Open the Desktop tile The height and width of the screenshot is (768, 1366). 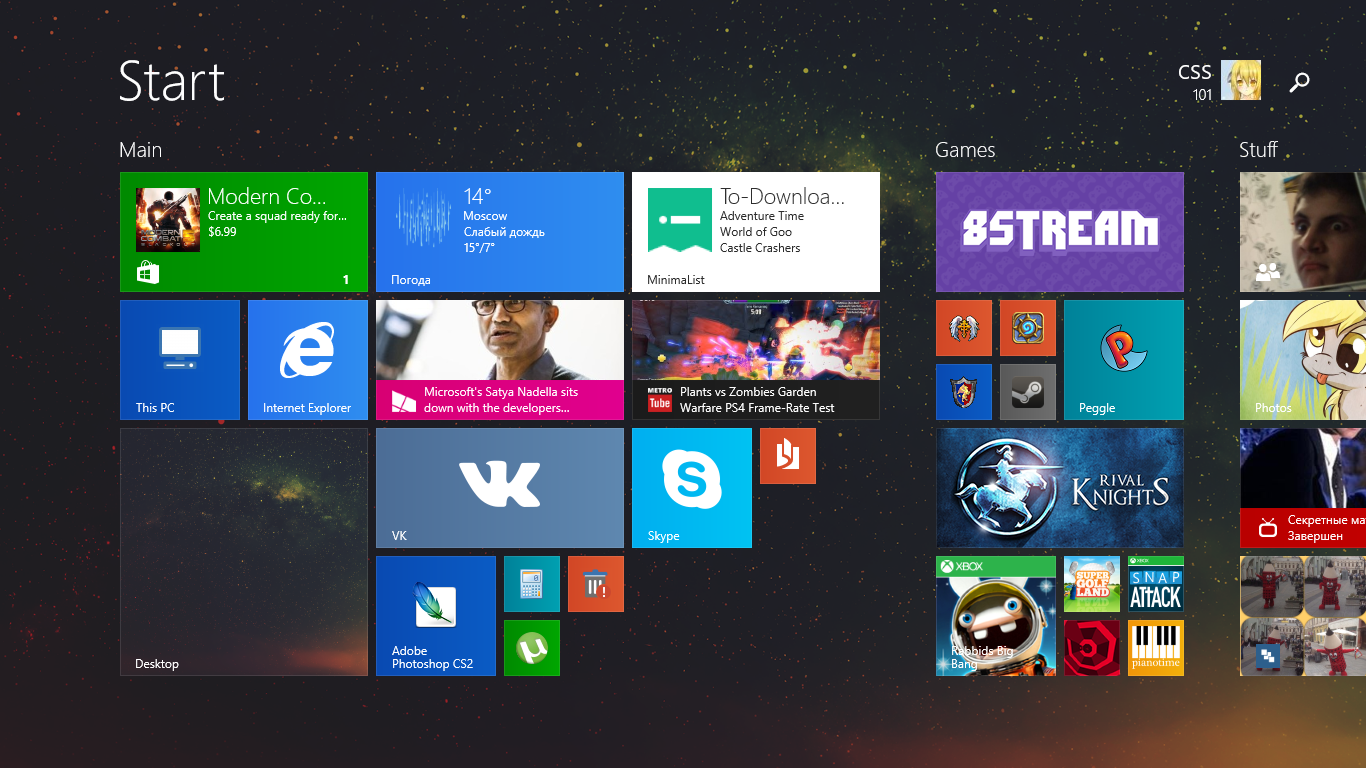(244, 552)
